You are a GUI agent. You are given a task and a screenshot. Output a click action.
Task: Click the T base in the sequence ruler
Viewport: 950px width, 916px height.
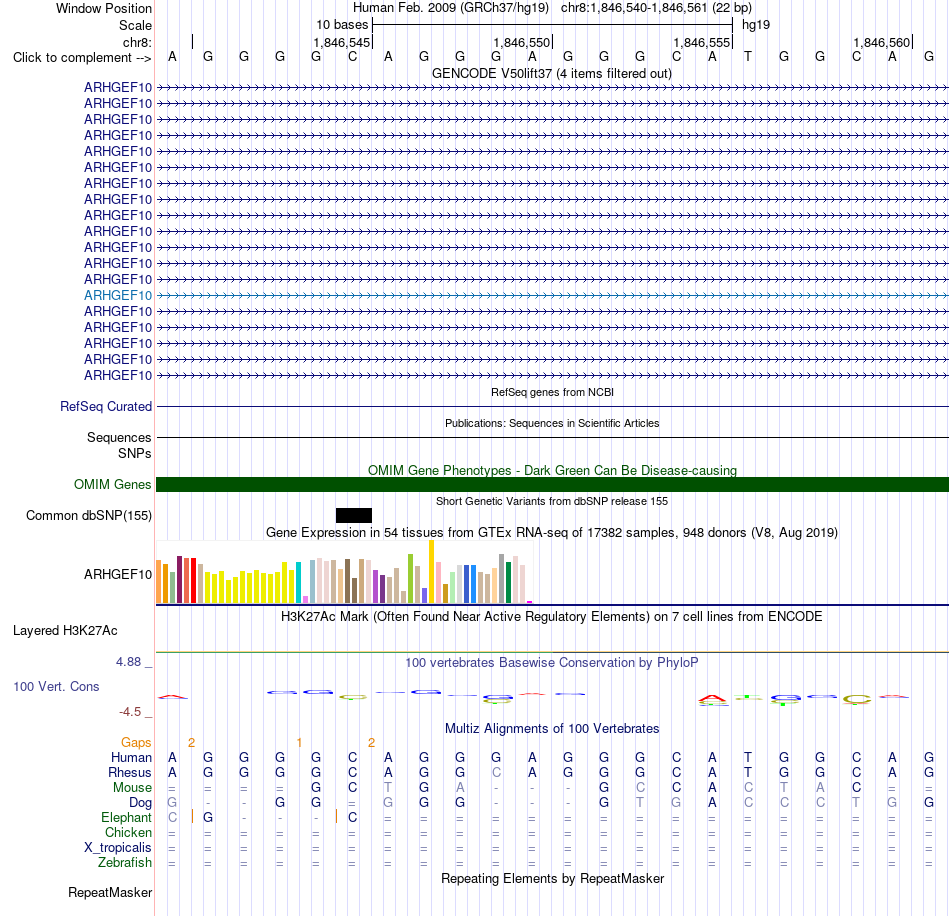748,56
